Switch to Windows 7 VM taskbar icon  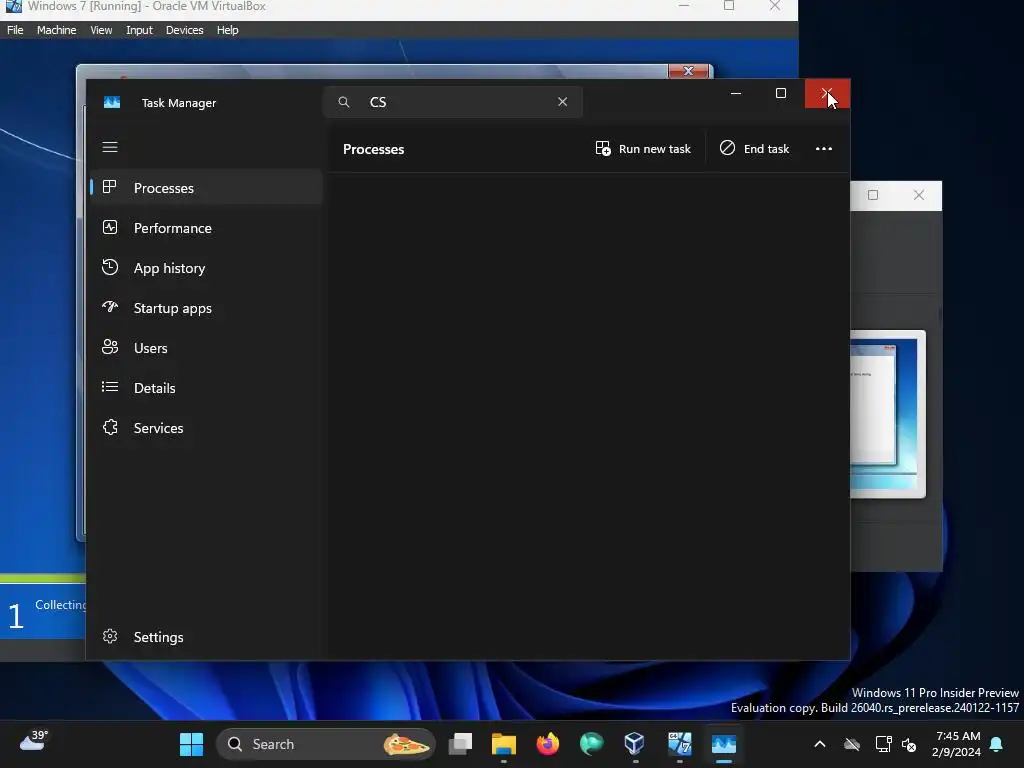tap(679, 744)
